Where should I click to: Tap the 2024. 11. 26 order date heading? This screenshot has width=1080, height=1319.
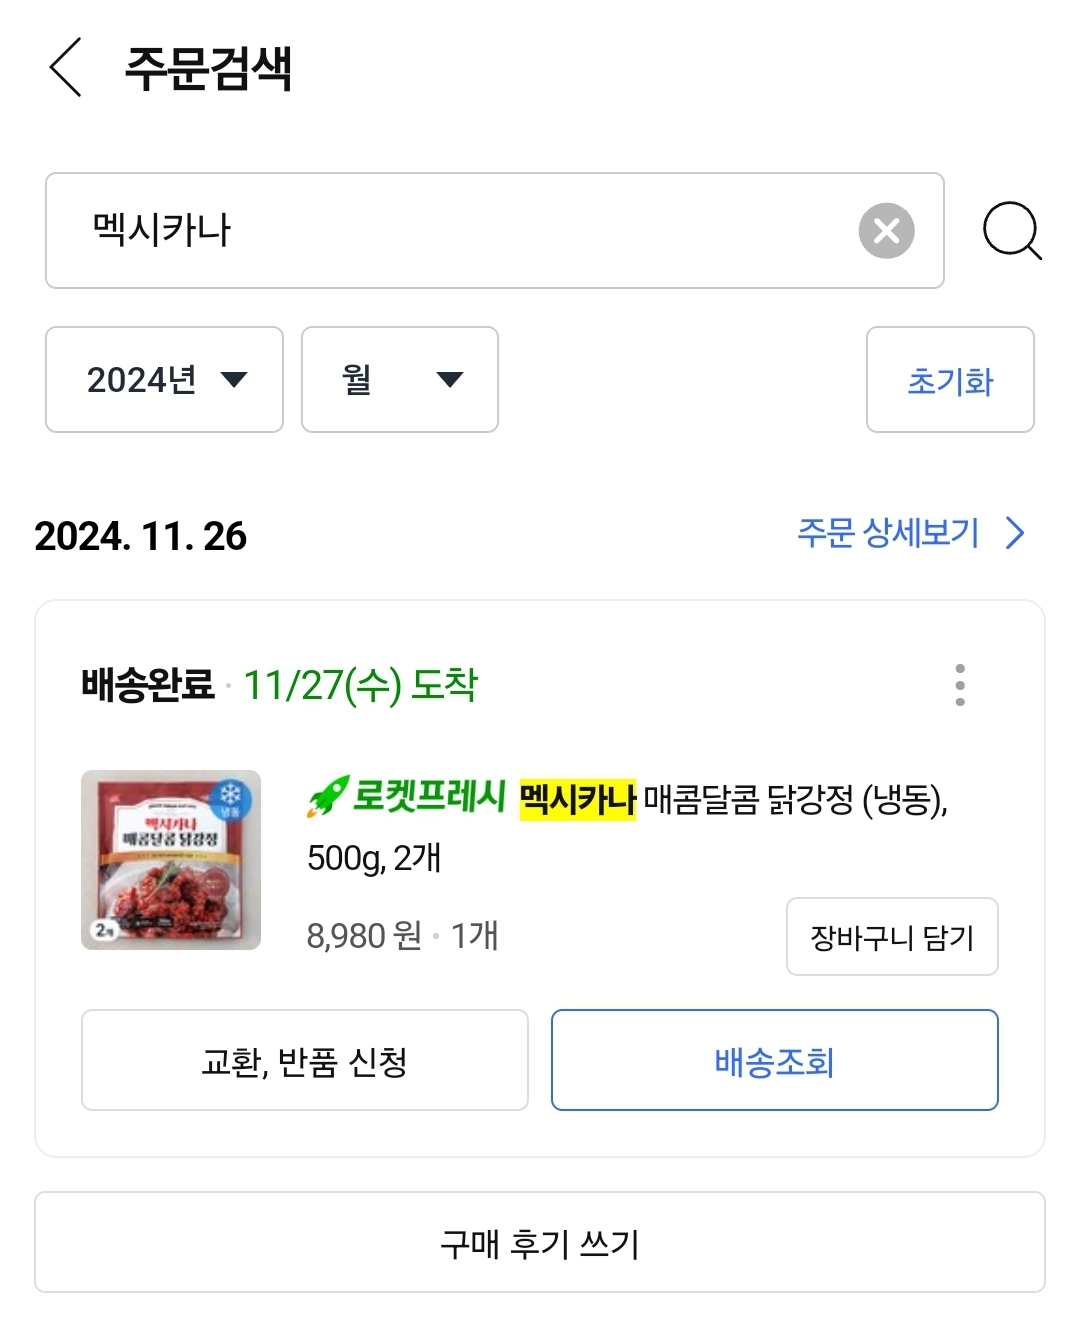tap(141, 536)
